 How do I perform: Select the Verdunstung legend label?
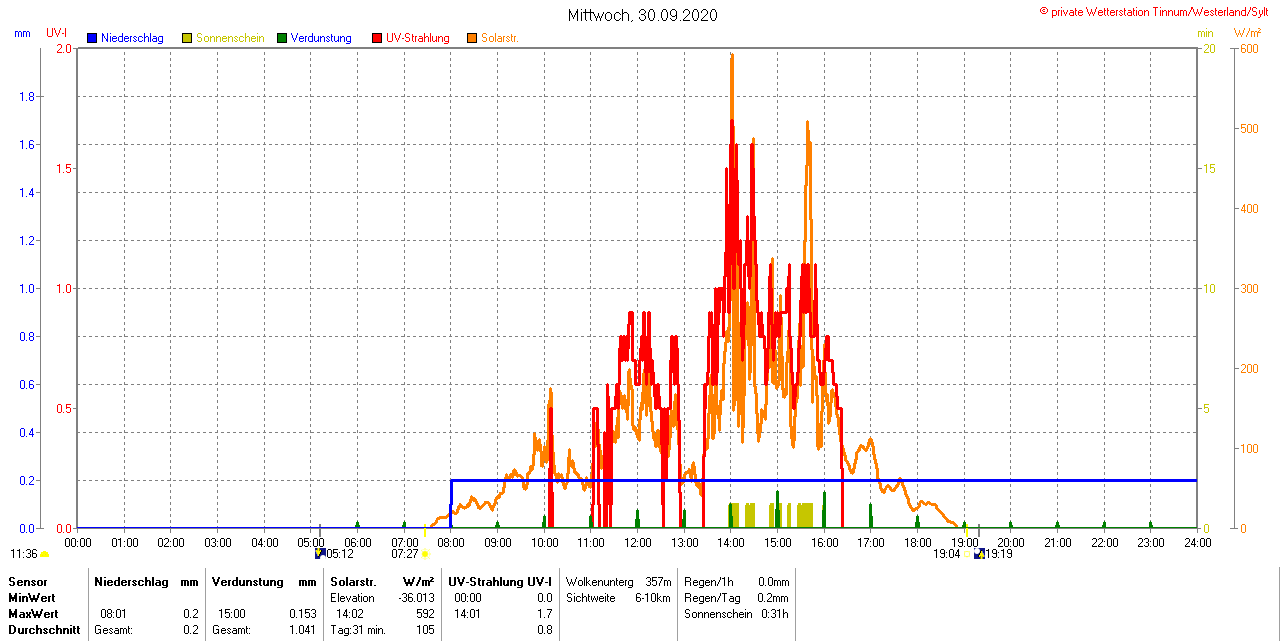coord(321,38)
